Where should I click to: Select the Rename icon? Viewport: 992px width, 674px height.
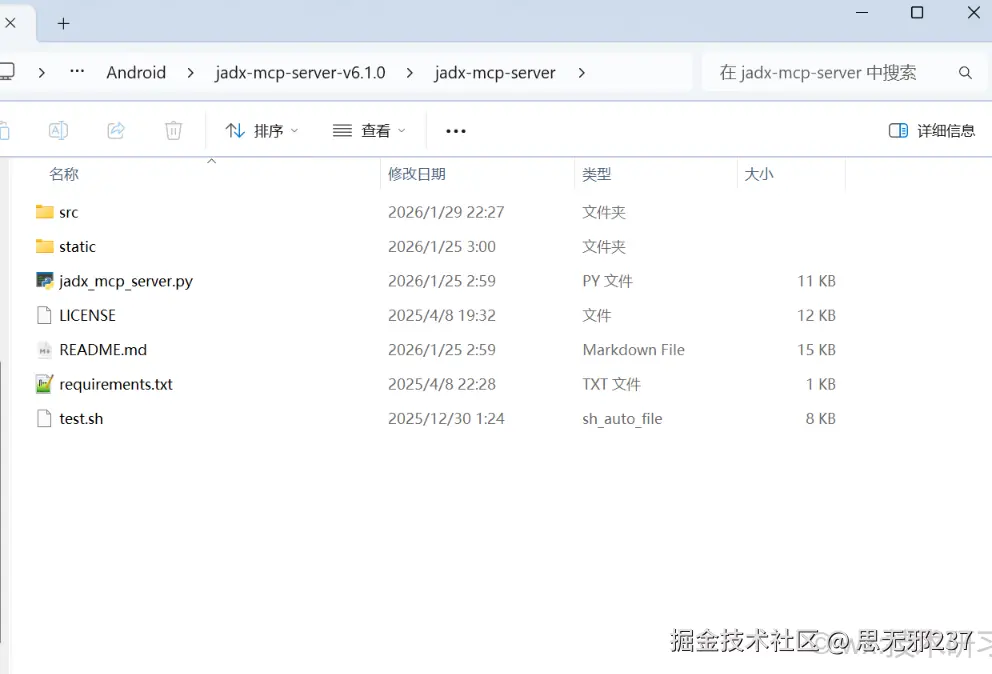pos(58,130)
